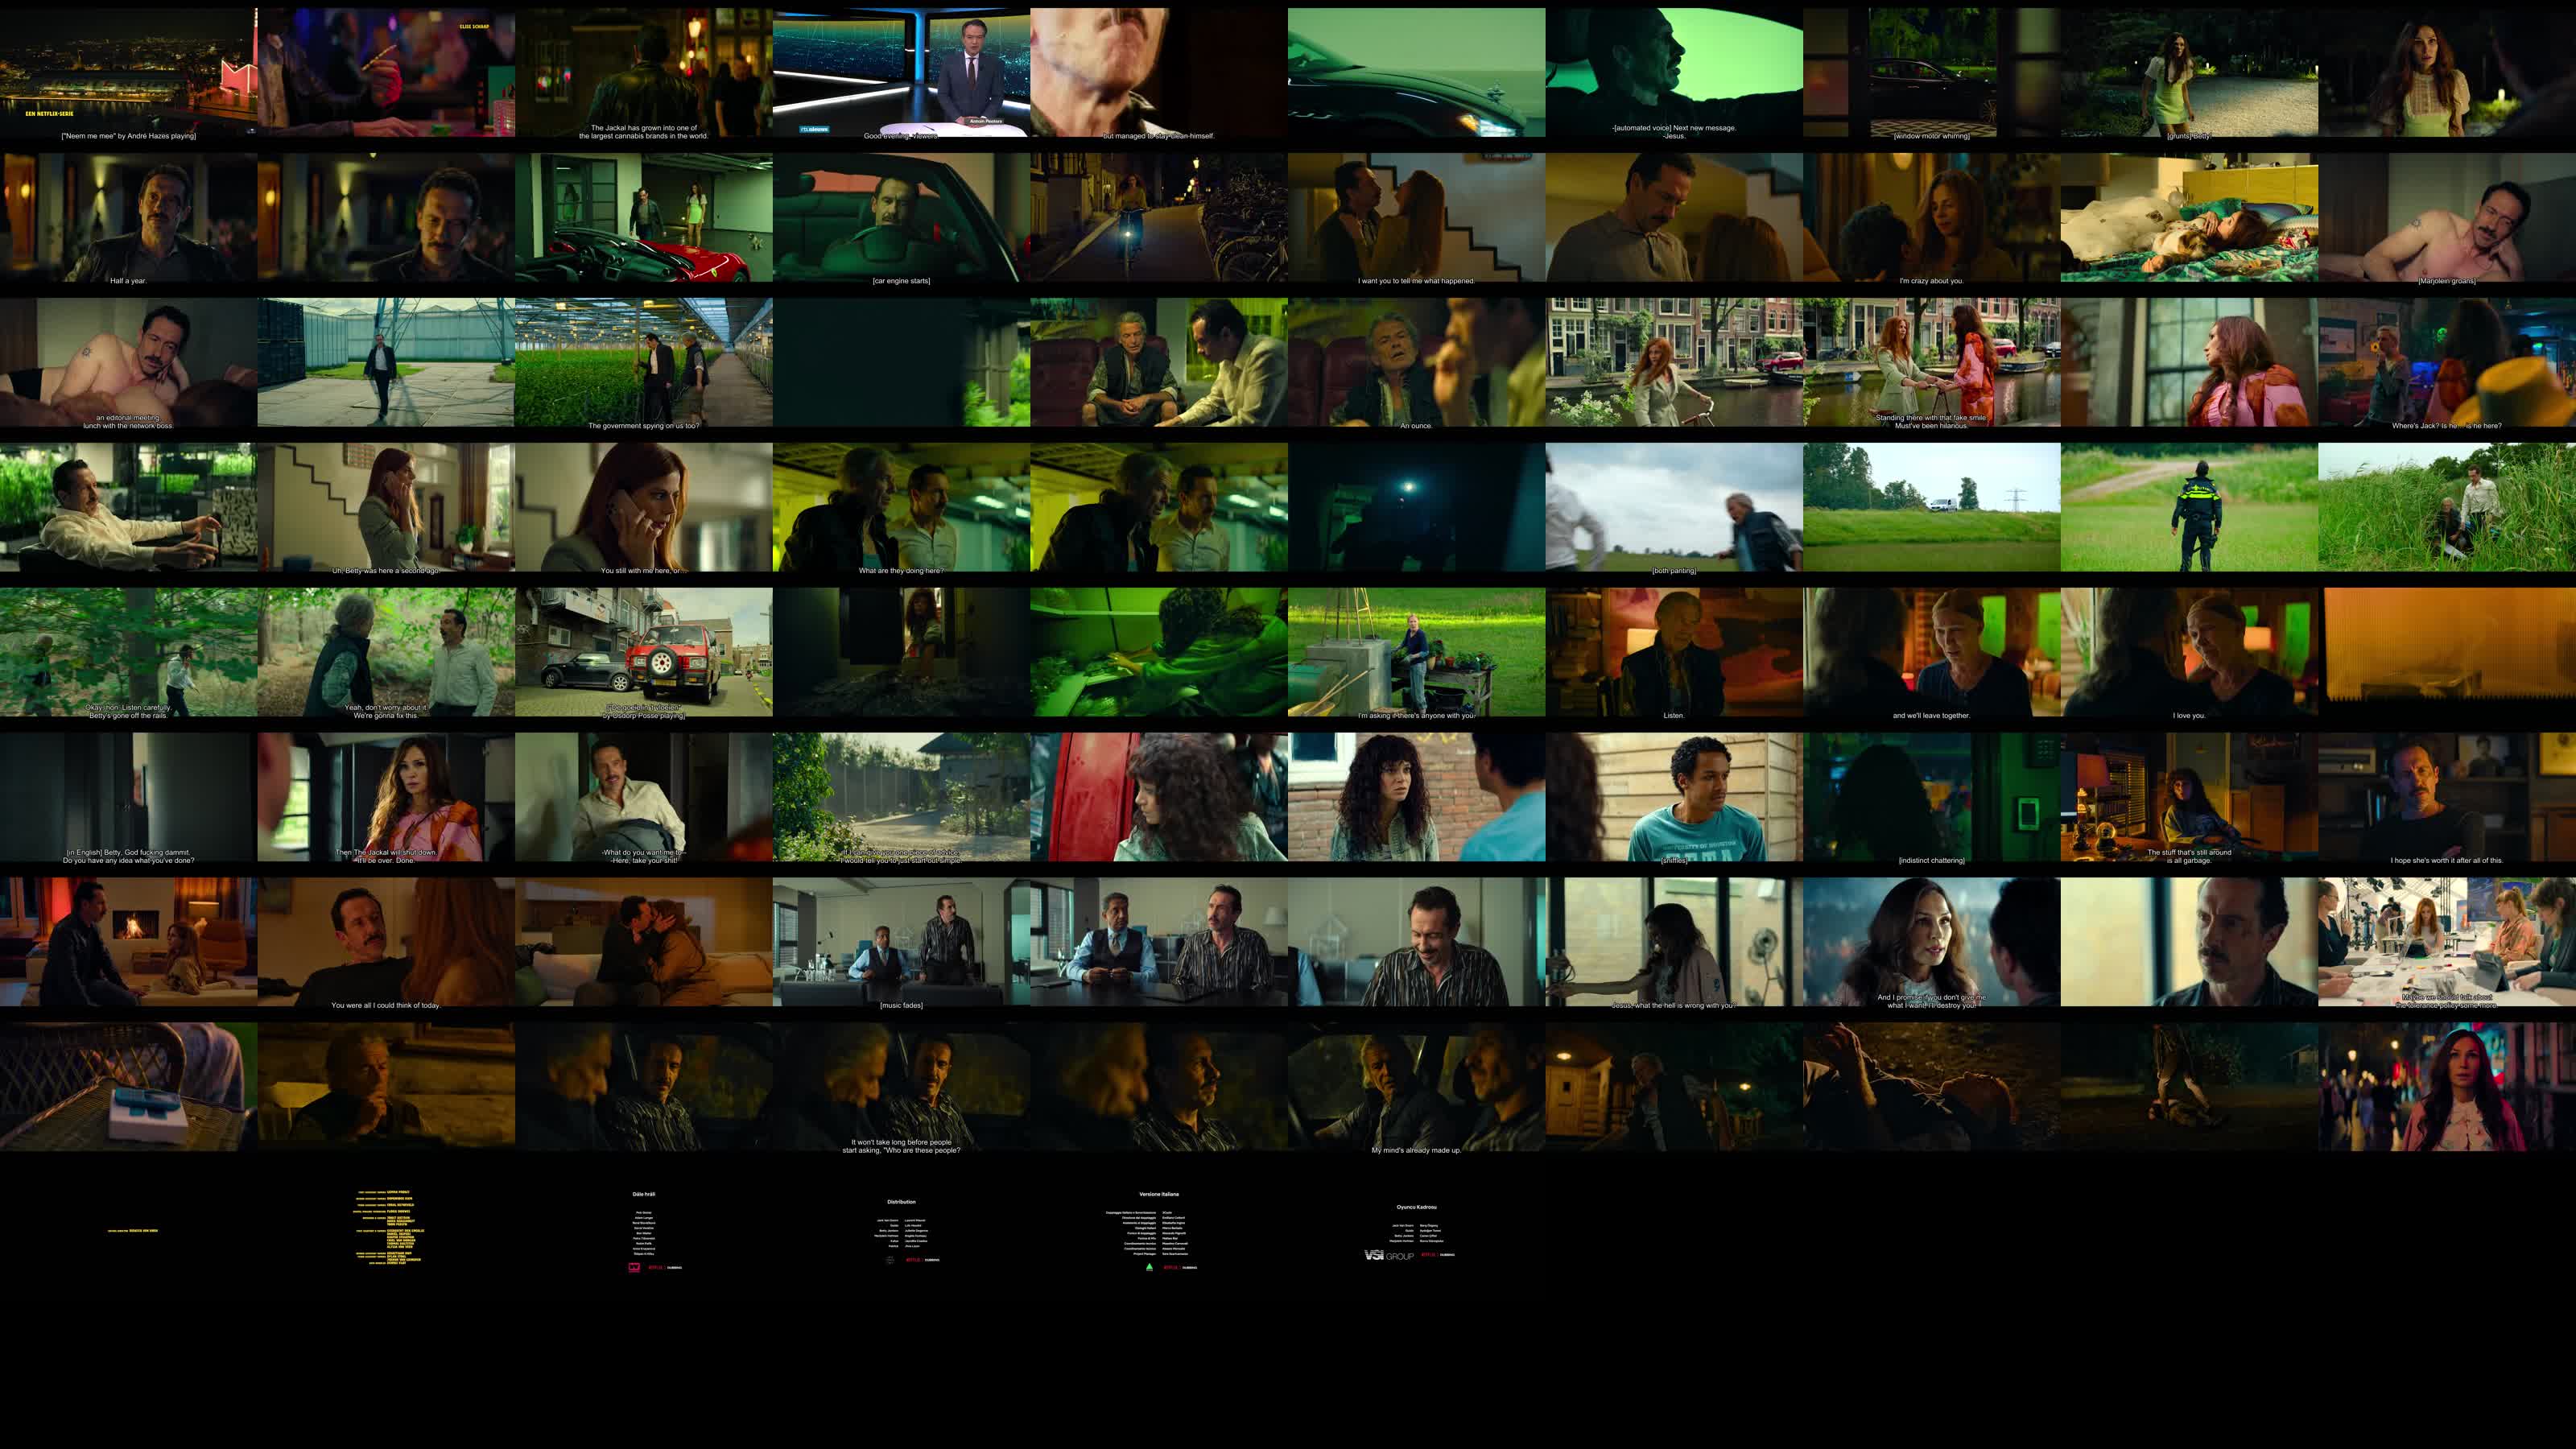
Task: Click the 'Distribution' credits frame
Action: coord(901,1232)
